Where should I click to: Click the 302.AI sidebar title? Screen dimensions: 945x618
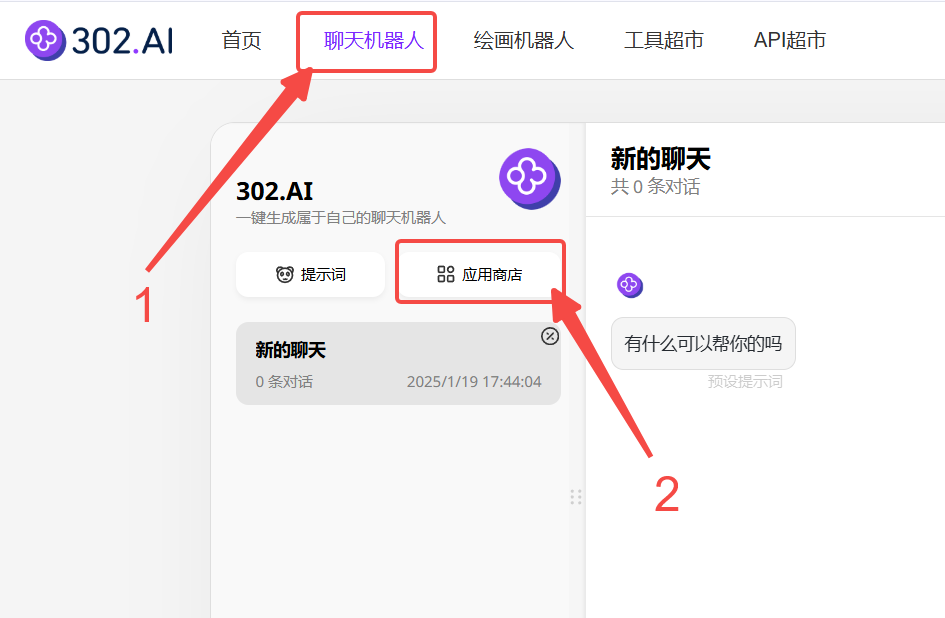point(275,192)
